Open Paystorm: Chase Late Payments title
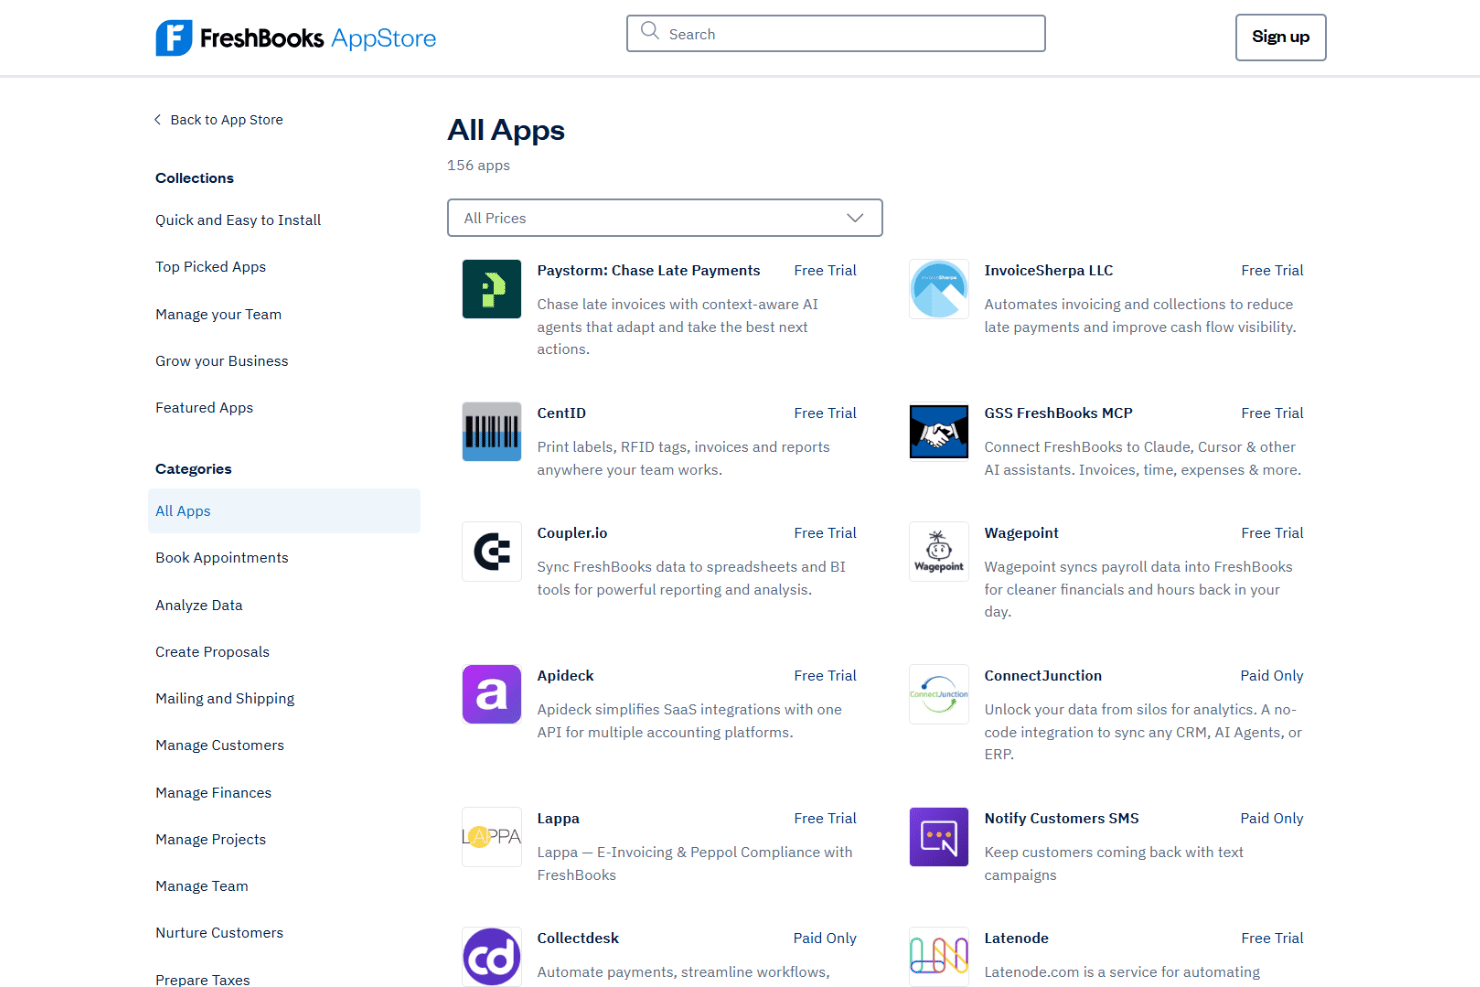The height and width of the screenshot is (987, 1480). click(649, 271)
